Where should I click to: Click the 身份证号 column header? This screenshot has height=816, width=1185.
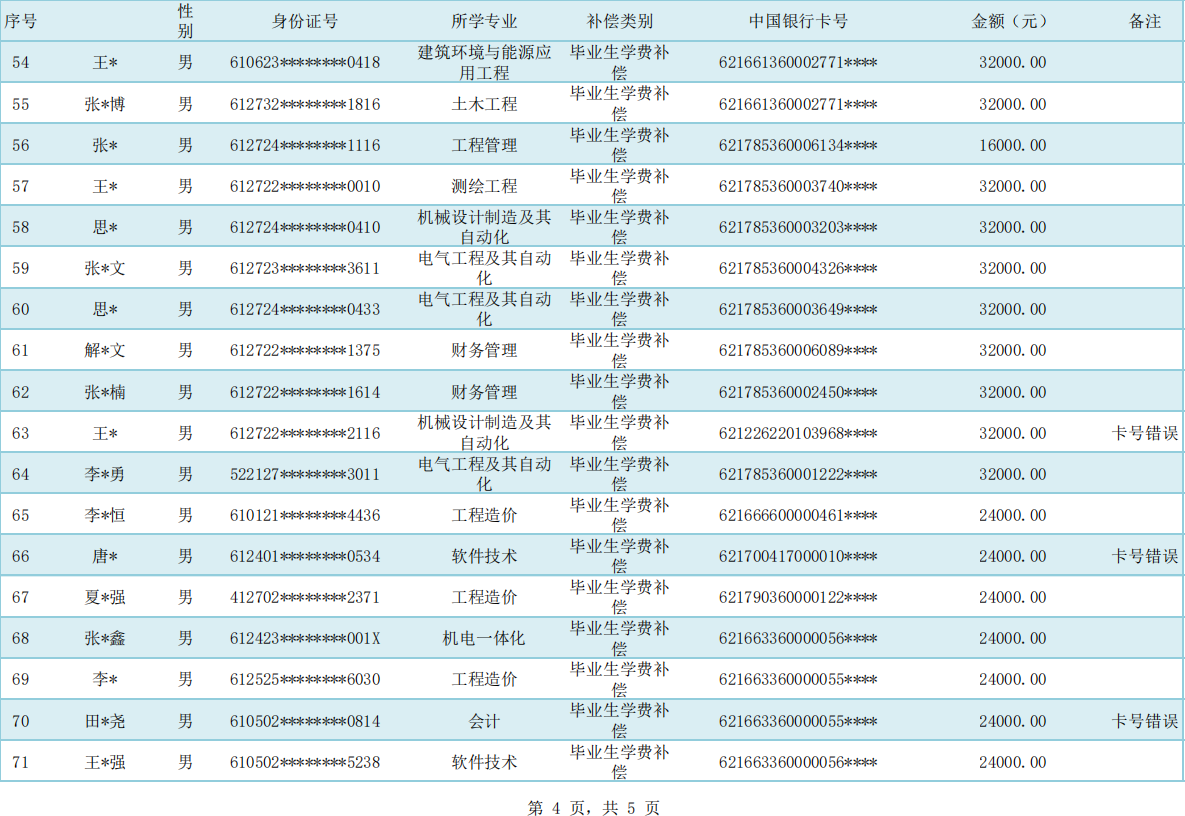(304, 21)
